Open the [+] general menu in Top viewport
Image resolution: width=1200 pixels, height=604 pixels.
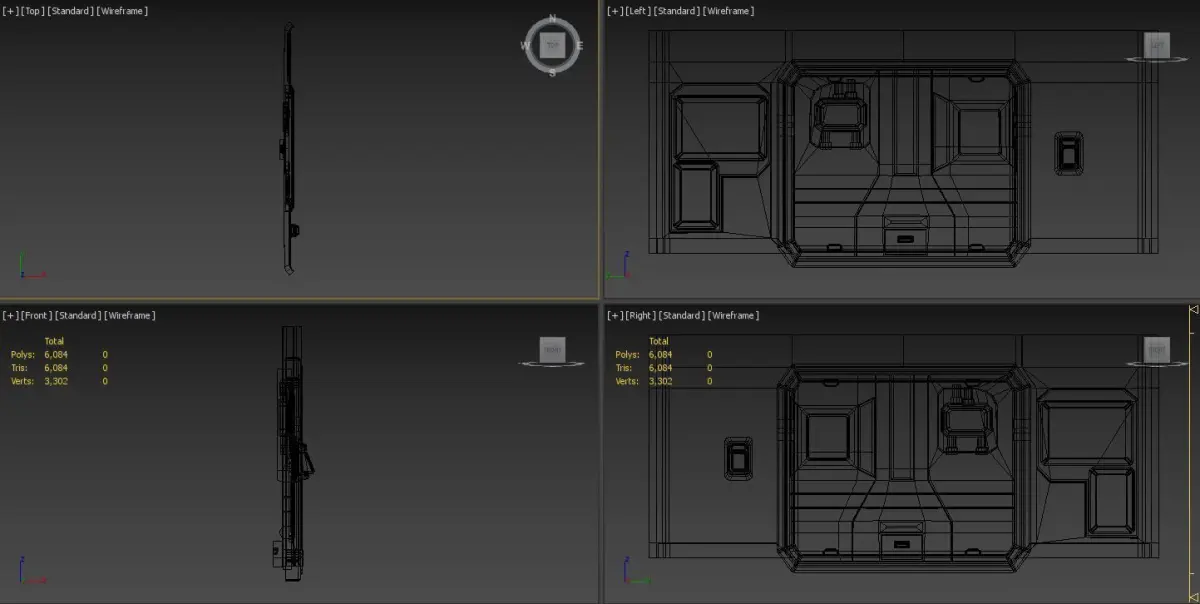click(x=10, y=11)
